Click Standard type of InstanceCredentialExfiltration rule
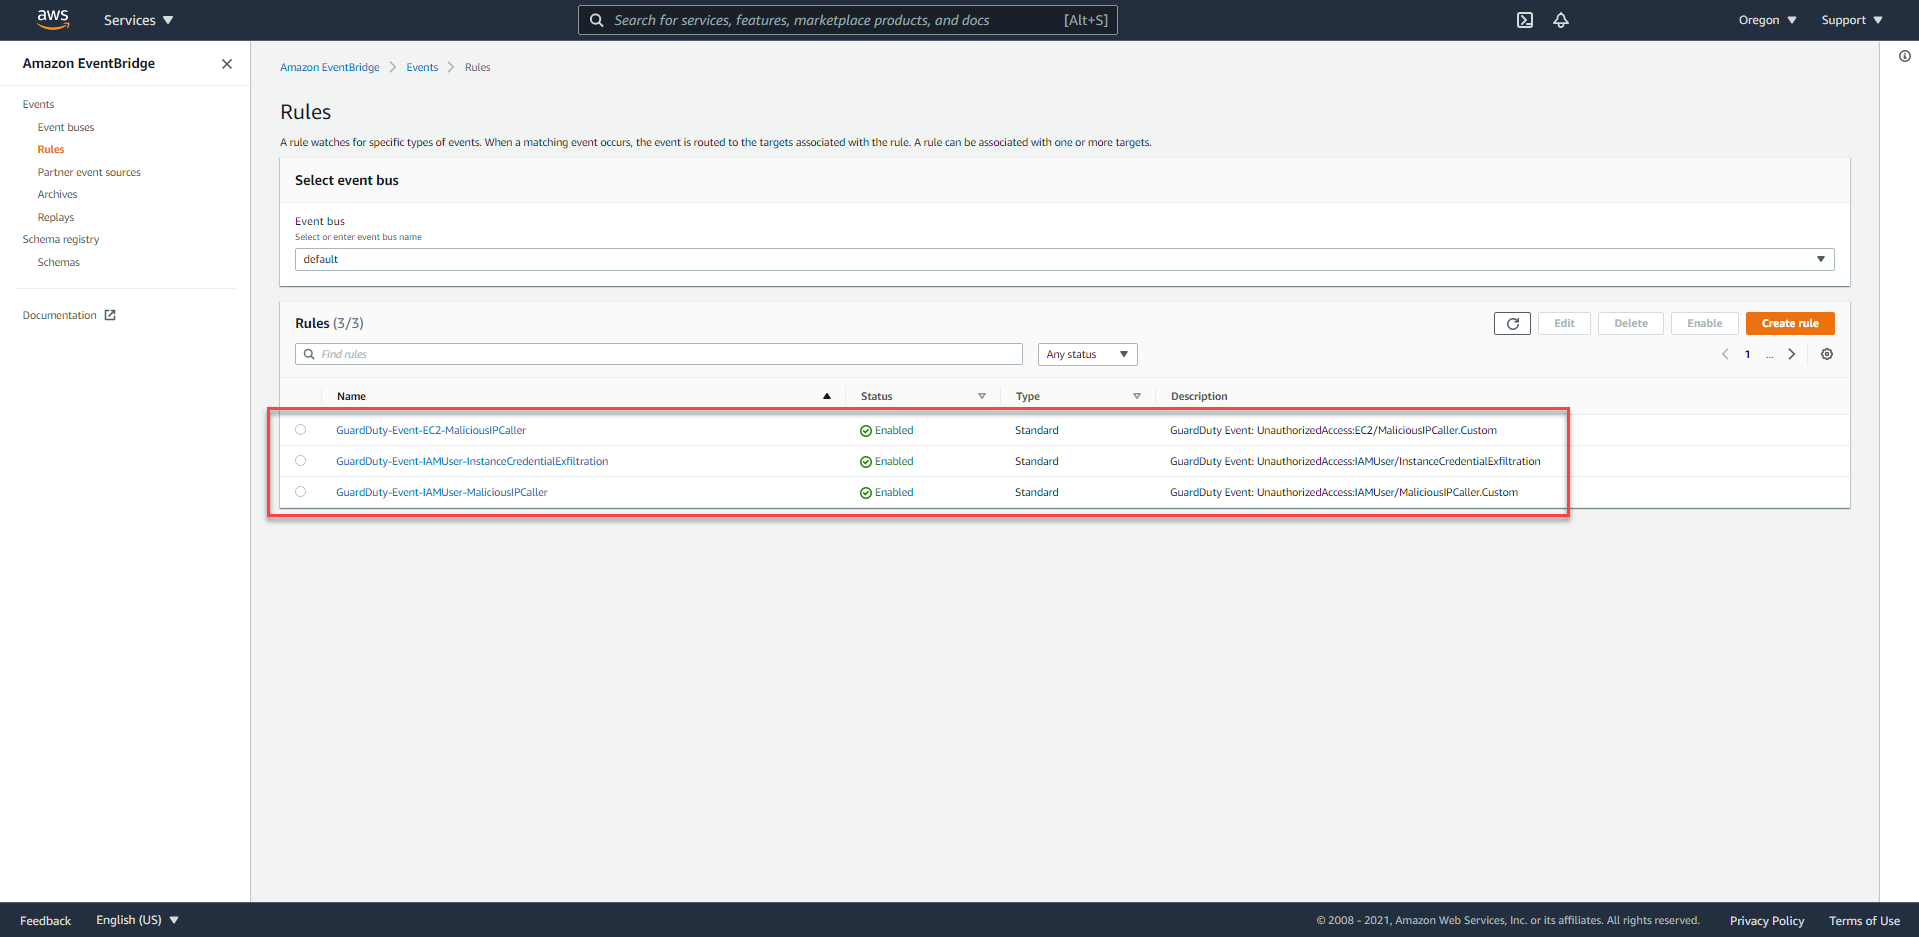 (1037, 461)
